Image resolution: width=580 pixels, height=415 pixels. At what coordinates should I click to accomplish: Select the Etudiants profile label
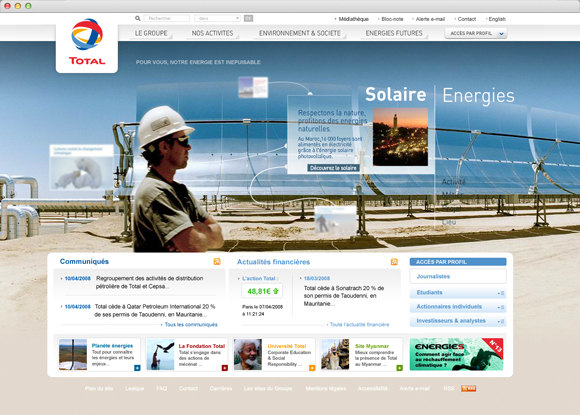(x=429, y=293)
